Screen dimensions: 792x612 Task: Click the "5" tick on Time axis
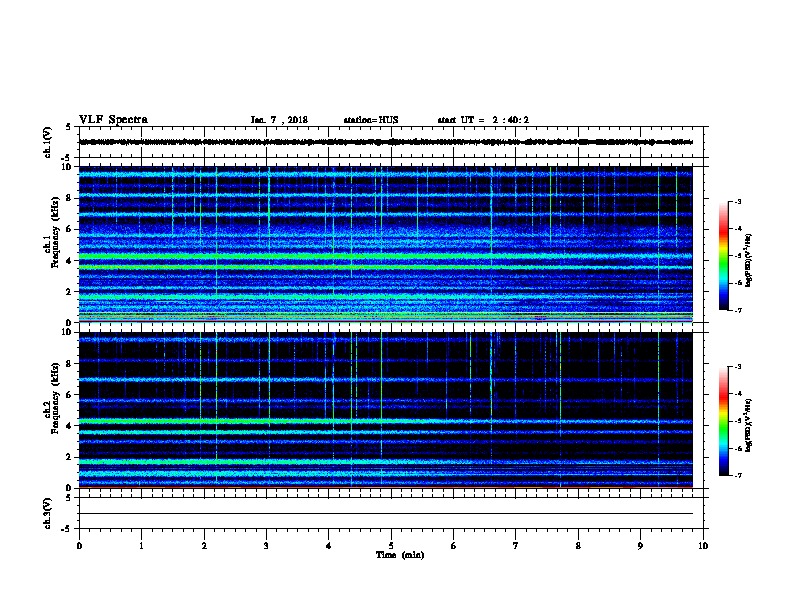[x=391, y=546]
